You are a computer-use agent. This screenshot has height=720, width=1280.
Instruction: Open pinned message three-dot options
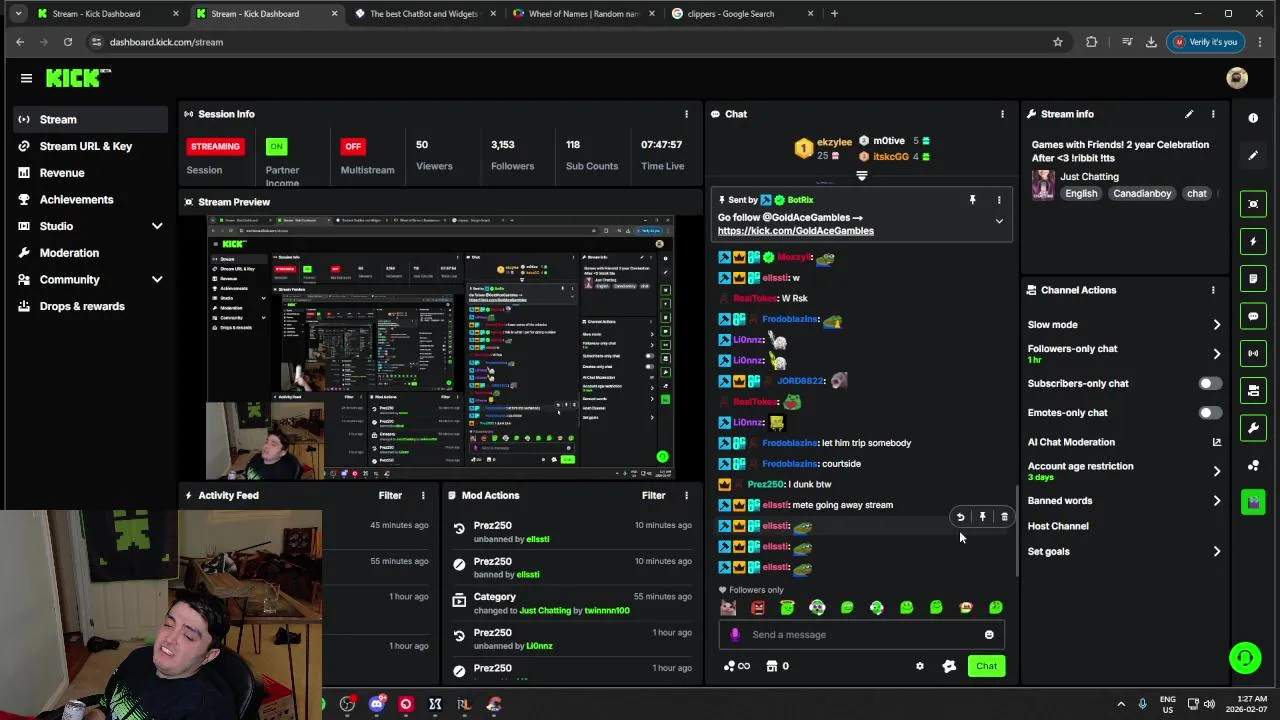tap(998, 200)
